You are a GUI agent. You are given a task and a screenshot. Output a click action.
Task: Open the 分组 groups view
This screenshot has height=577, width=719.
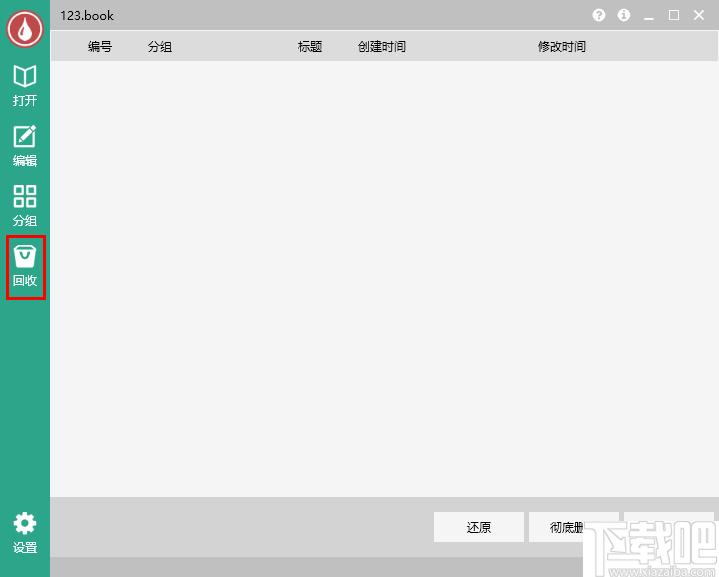point(25,206)
